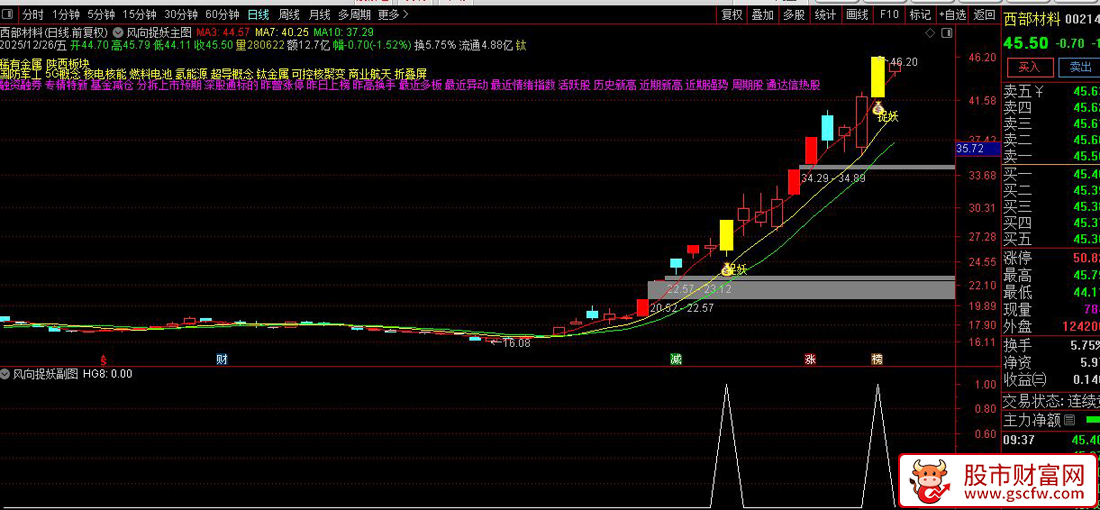The image size is (1100, 510).
Task: Switch to the 5分钟 period tab
Action: (100, 14)
